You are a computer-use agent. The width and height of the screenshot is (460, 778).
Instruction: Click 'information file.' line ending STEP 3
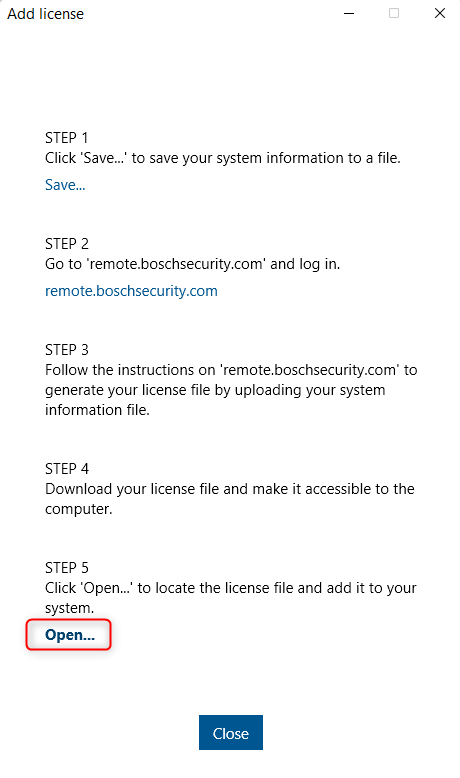[x=97, y=410]
